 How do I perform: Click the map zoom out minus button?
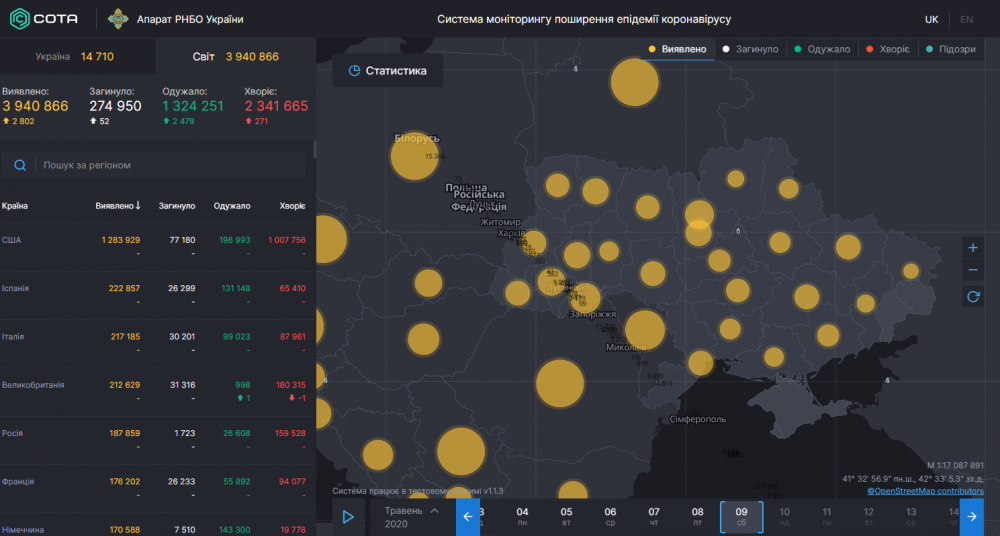pos(973,271)
